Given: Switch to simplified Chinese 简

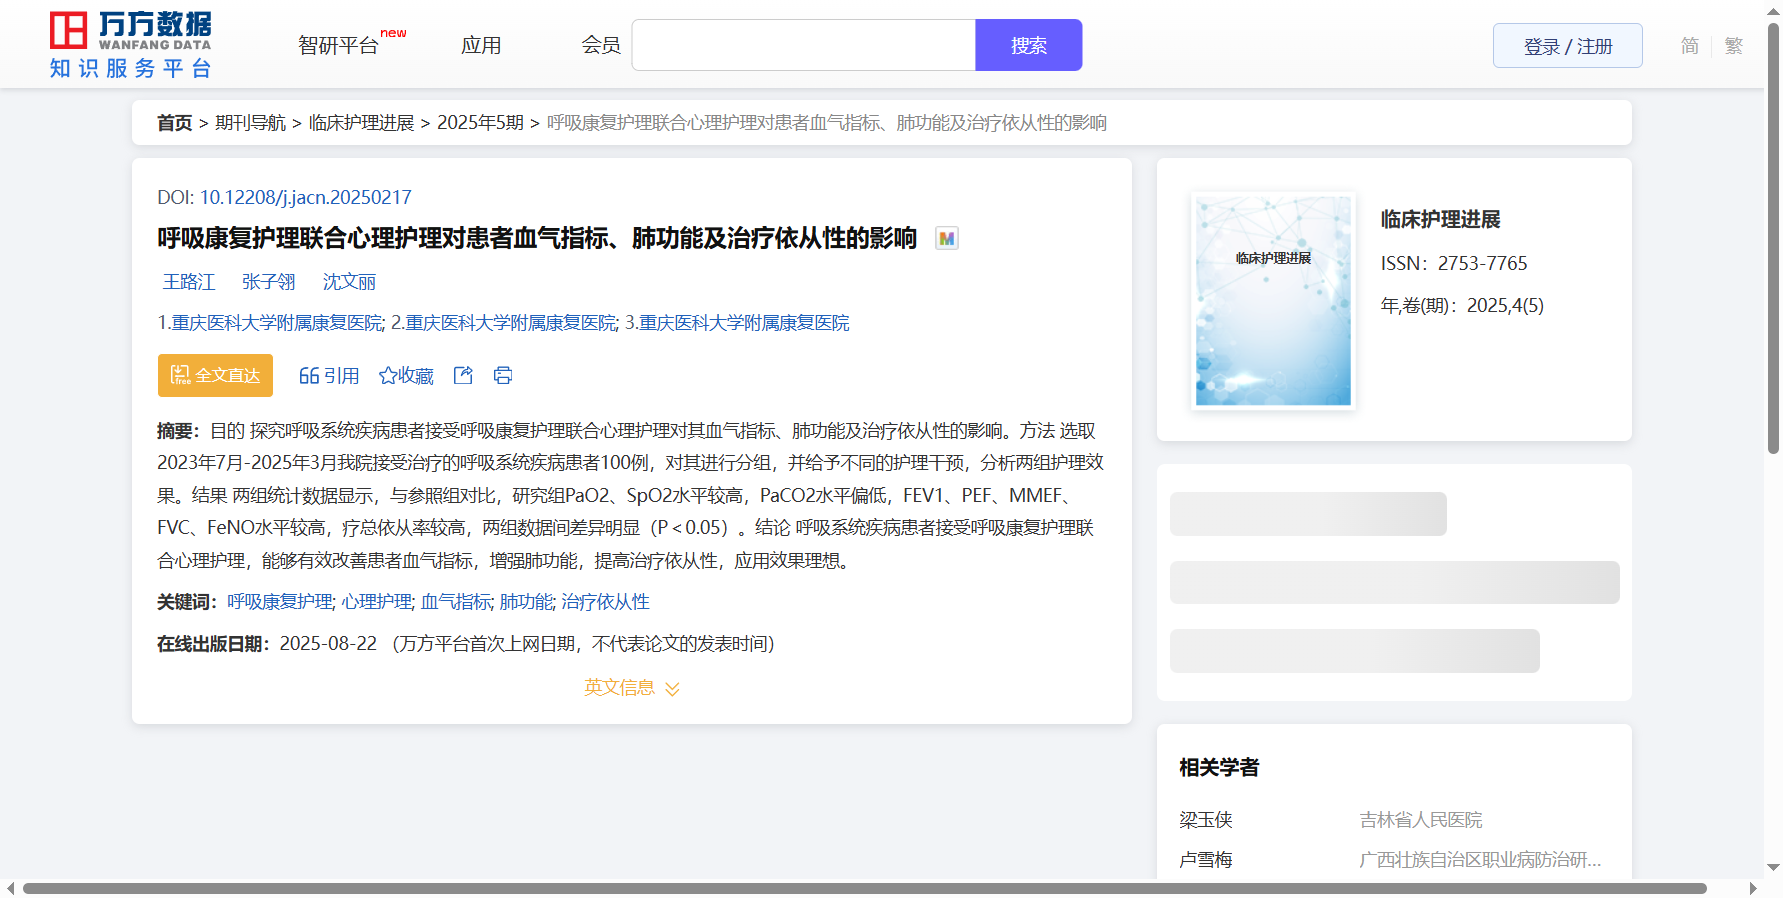Looking at the screenshot, I should pyautogui.click(x=1690, y=46).
